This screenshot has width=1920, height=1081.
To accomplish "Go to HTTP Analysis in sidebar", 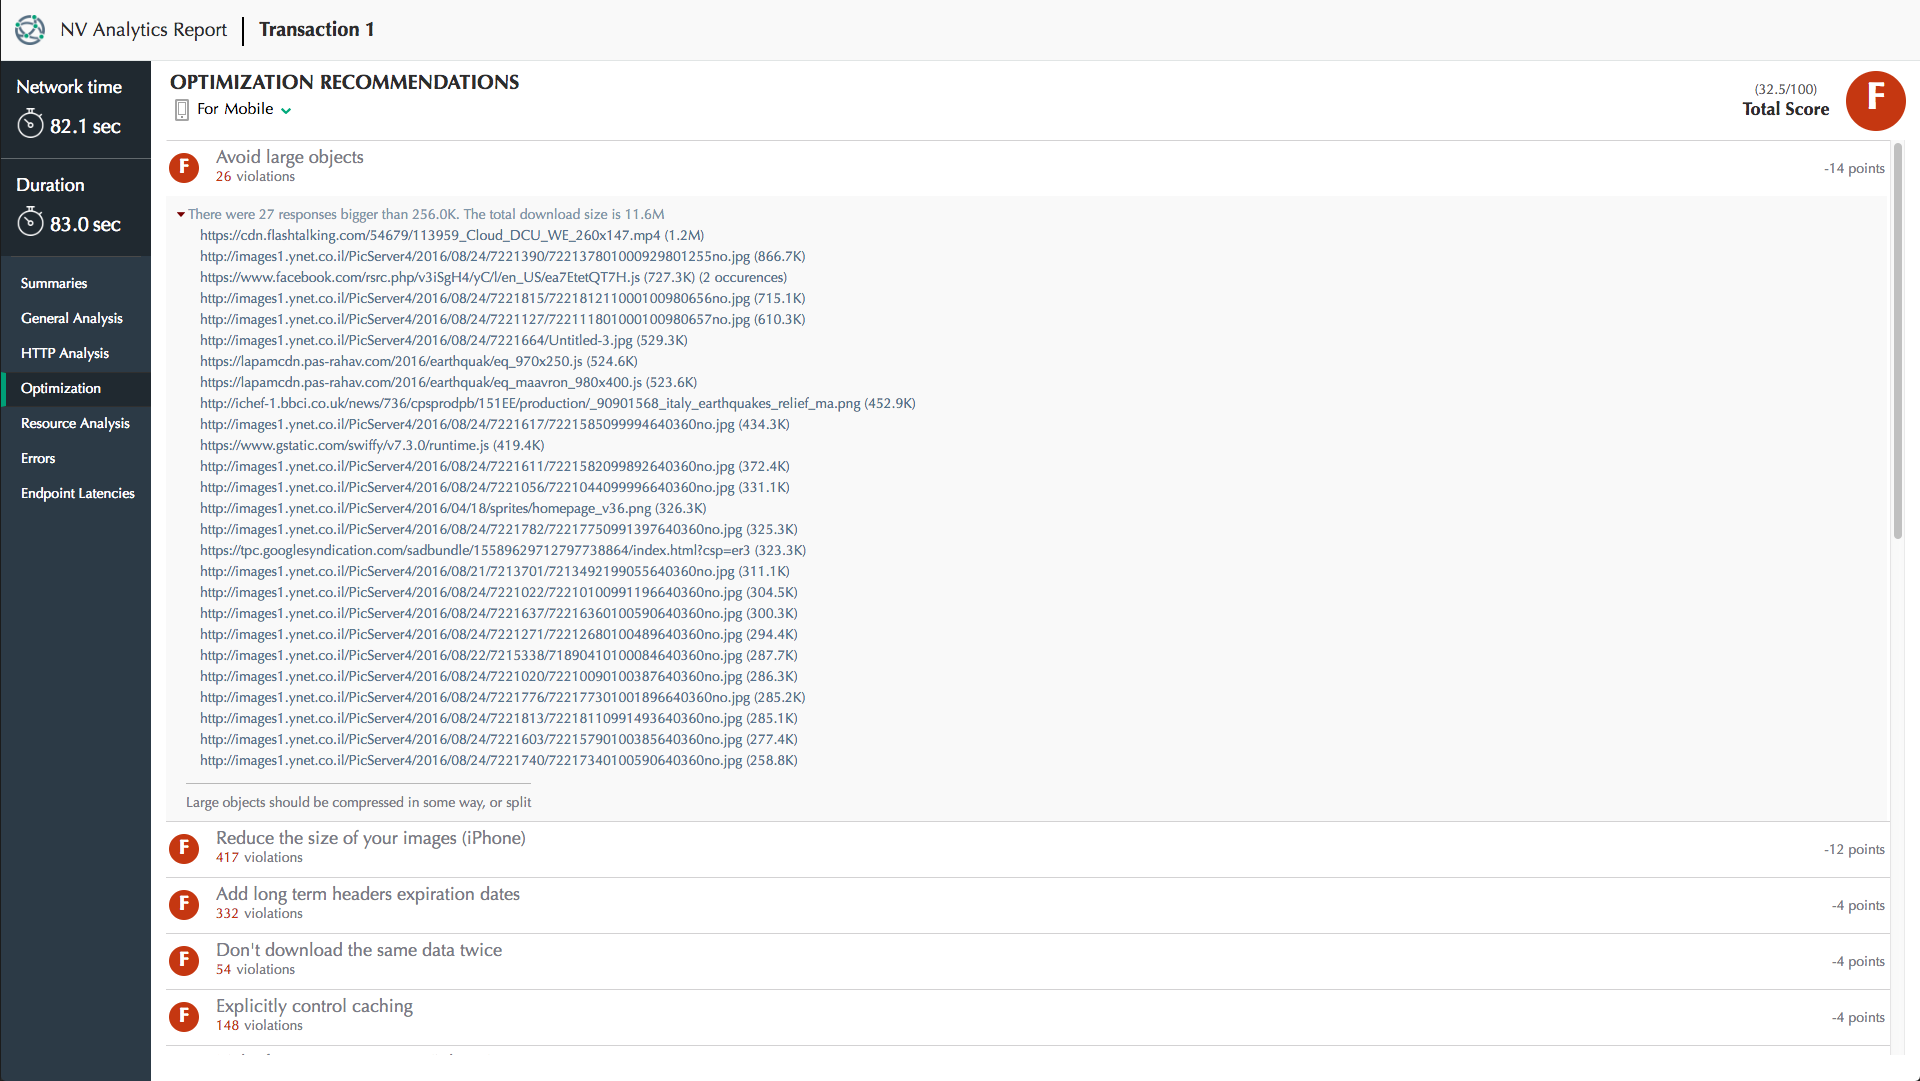I will click(x=65, y=353).
